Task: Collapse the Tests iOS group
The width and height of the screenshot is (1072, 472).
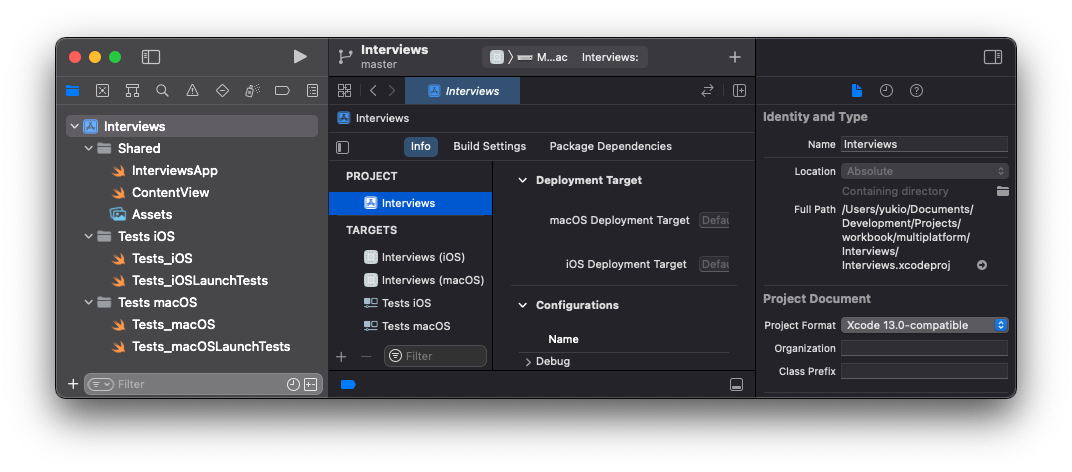Action: click(x=88, y=237)
